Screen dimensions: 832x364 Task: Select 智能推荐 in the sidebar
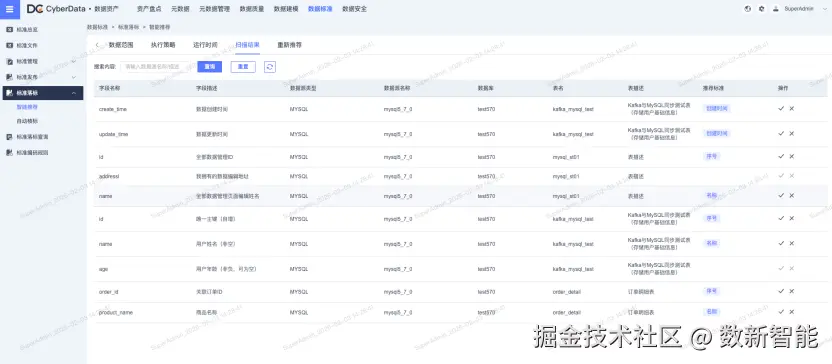[x=27, y=107]
